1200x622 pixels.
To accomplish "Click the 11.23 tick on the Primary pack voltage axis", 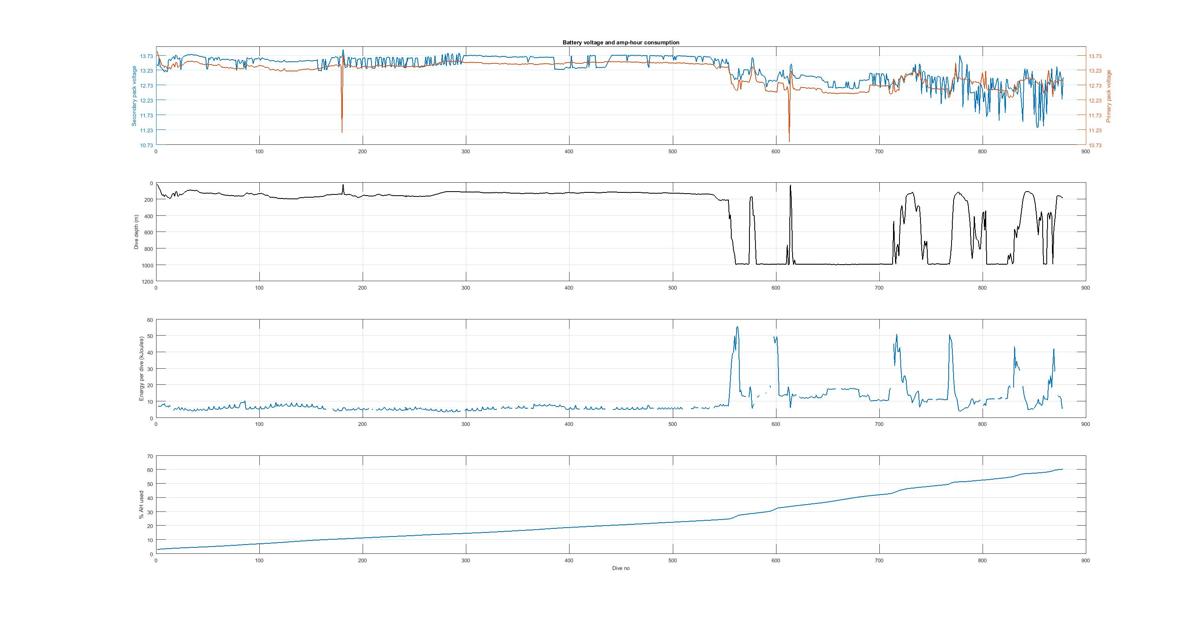I will 1095,130.
